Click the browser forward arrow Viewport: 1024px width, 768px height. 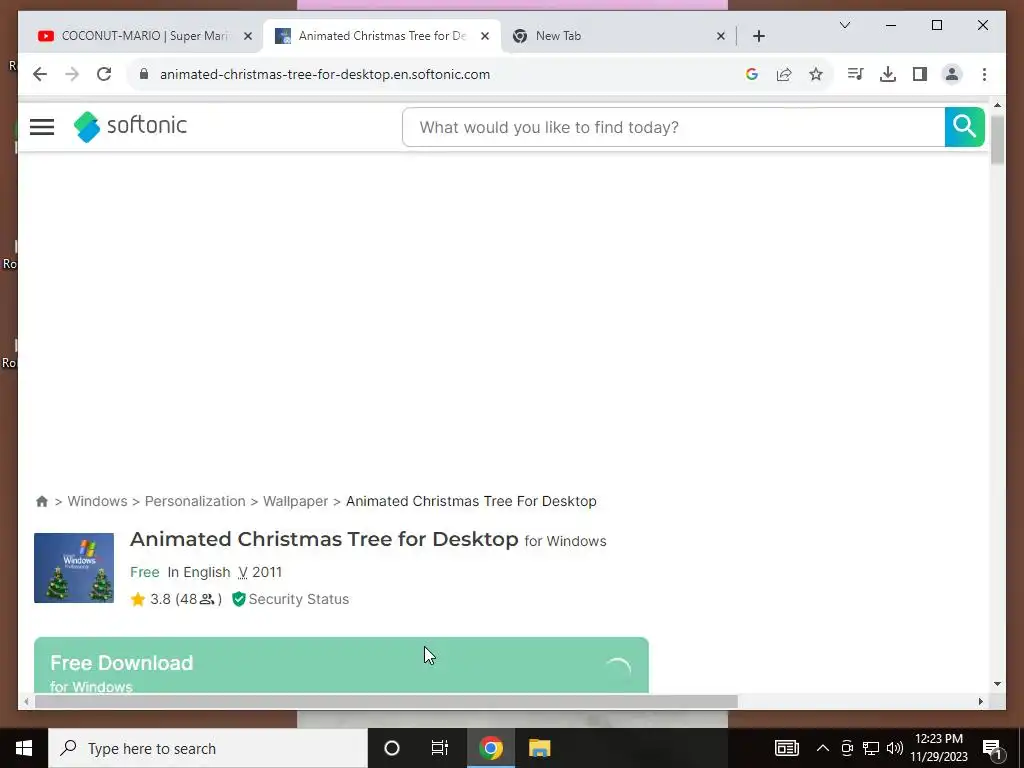72,74
